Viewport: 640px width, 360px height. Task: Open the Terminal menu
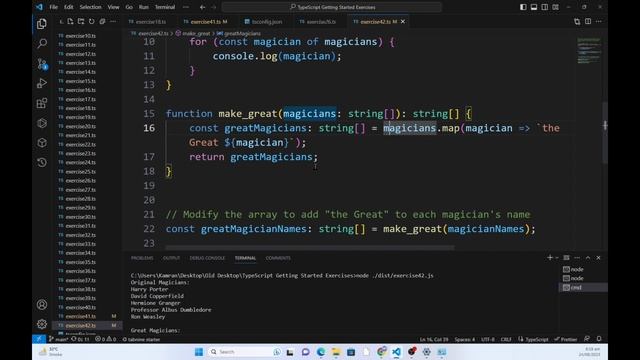[x=165, y=7]
